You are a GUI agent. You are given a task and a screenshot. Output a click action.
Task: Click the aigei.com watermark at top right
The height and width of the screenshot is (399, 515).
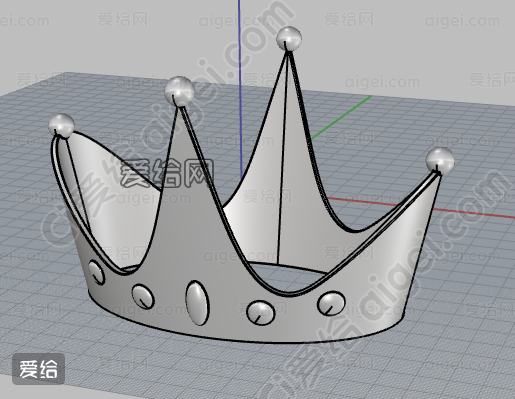pos(462,21)
